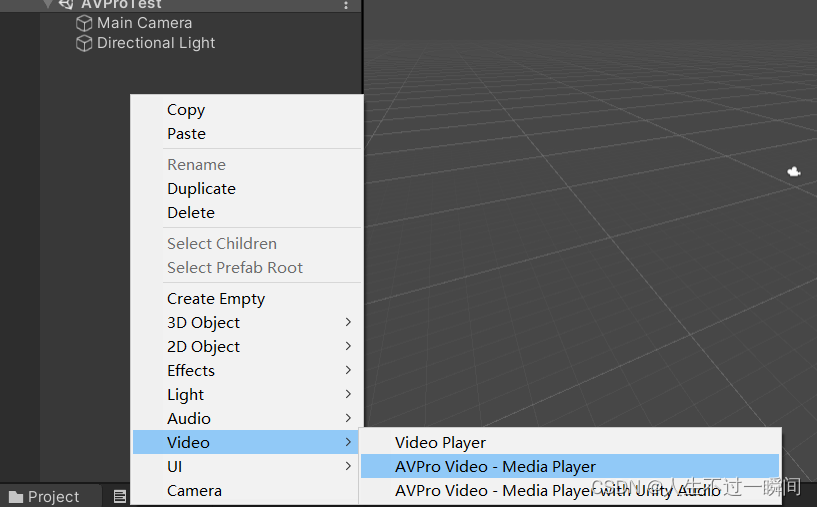Expand the Effects submenu arrow

[348, 370]
